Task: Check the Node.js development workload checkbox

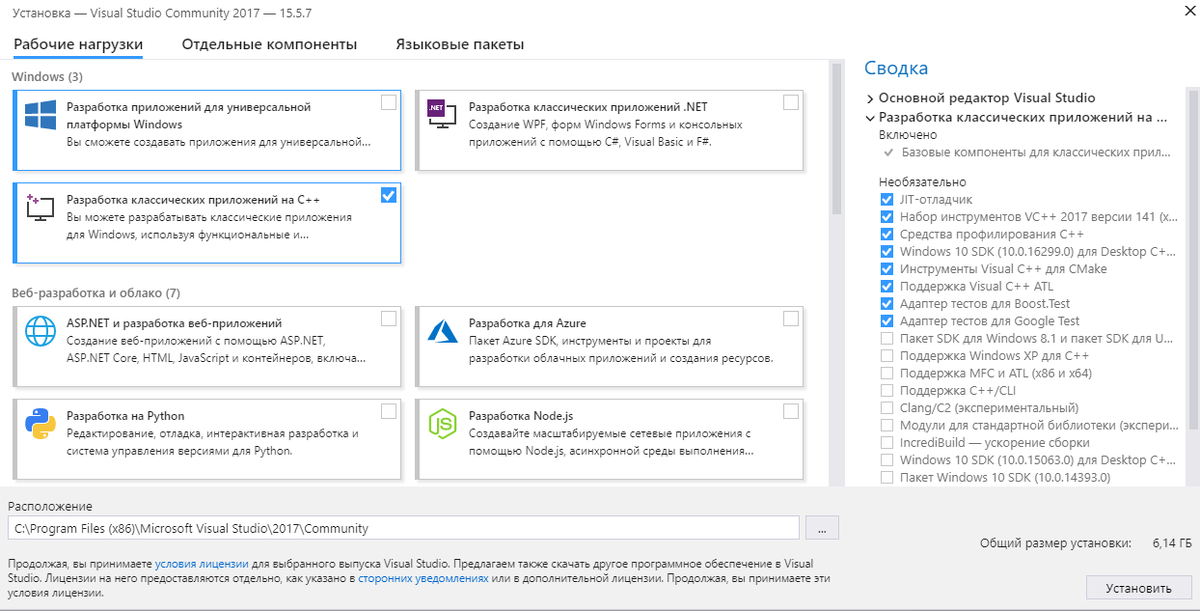Action: coord(790,411)
